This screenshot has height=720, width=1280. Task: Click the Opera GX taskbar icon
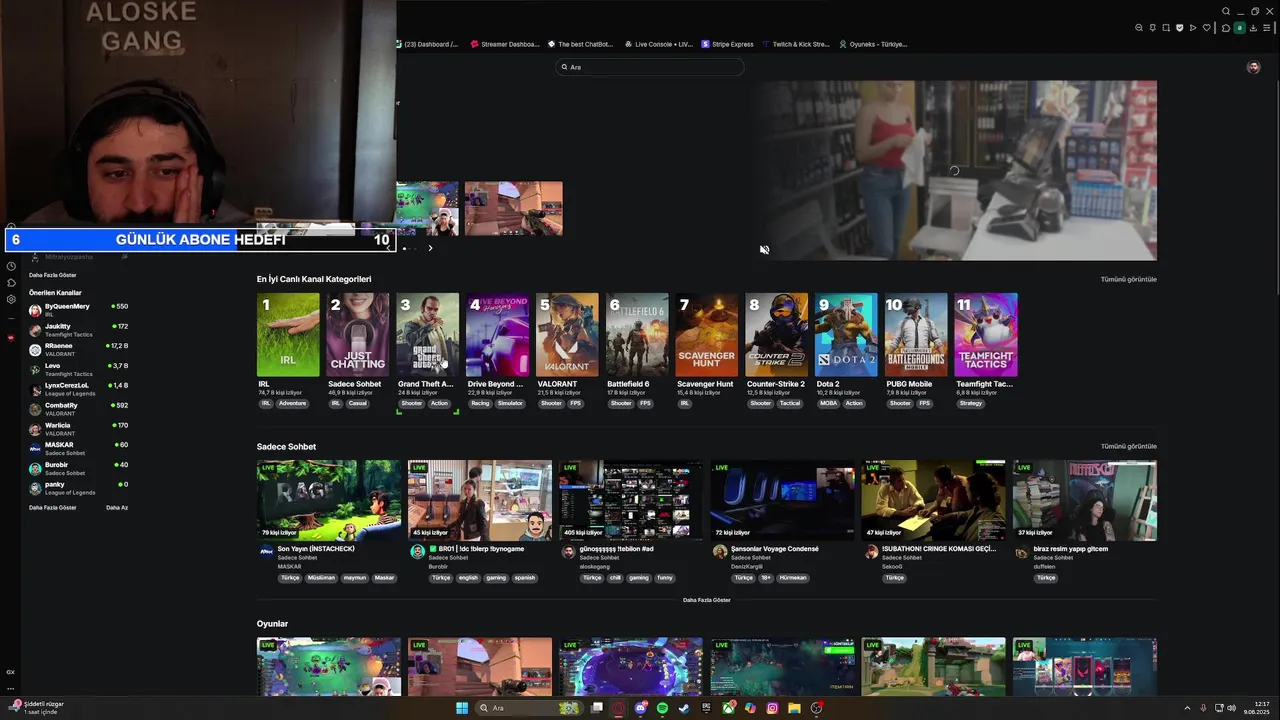pyautogui.click(x=618, y=708)
